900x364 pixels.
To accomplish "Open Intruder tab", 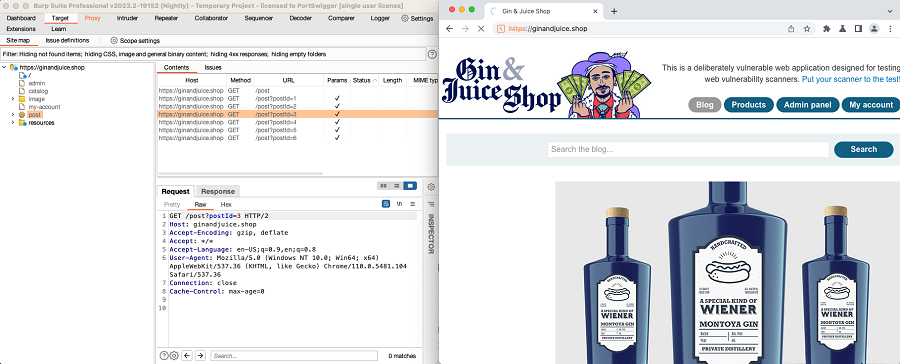I will tap(127, 18).
